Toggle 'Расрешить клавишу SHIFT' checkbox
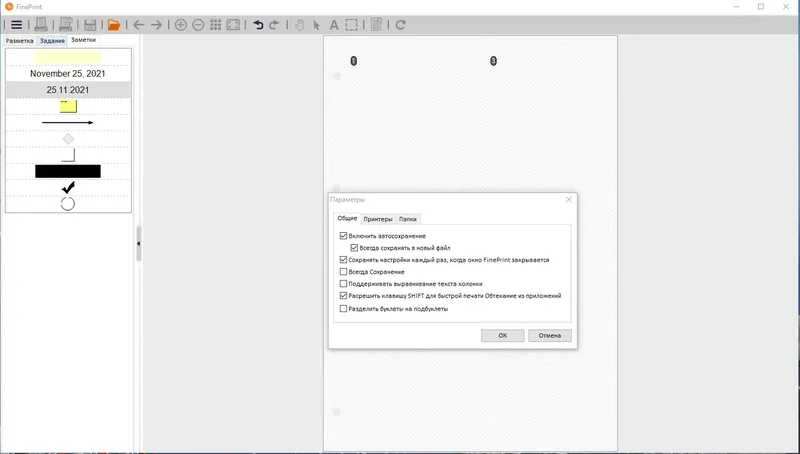800x454 pixels. tap(343, 295)
